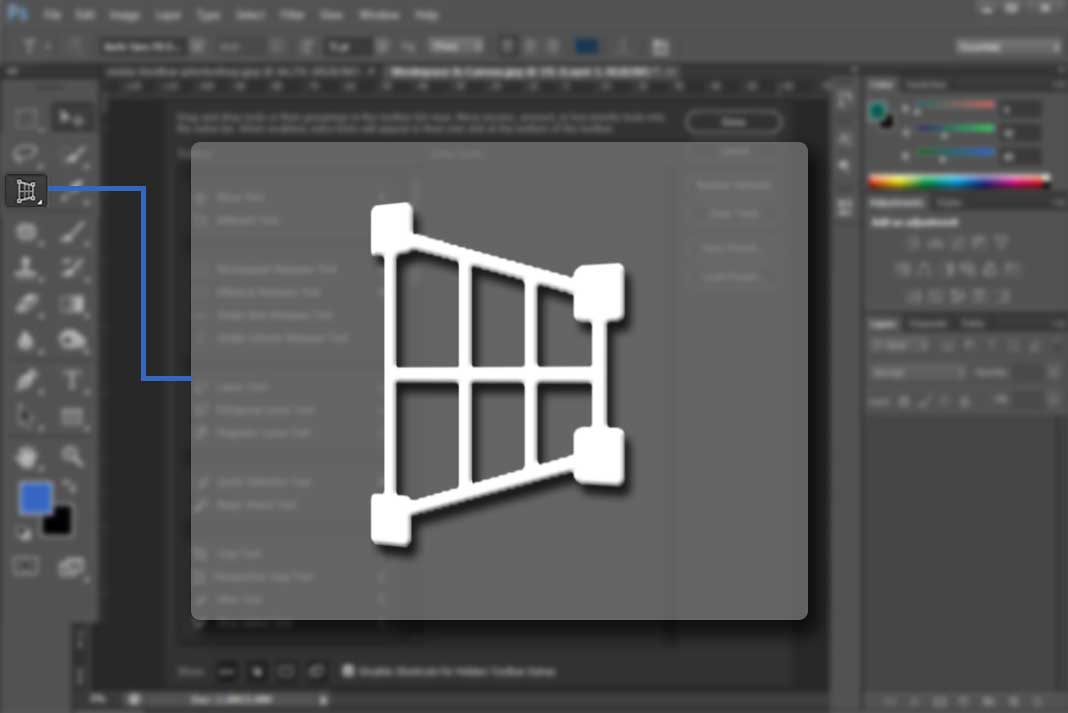
Task: Select the Rectangle shape tool
Action: click(x=72, y=416)
